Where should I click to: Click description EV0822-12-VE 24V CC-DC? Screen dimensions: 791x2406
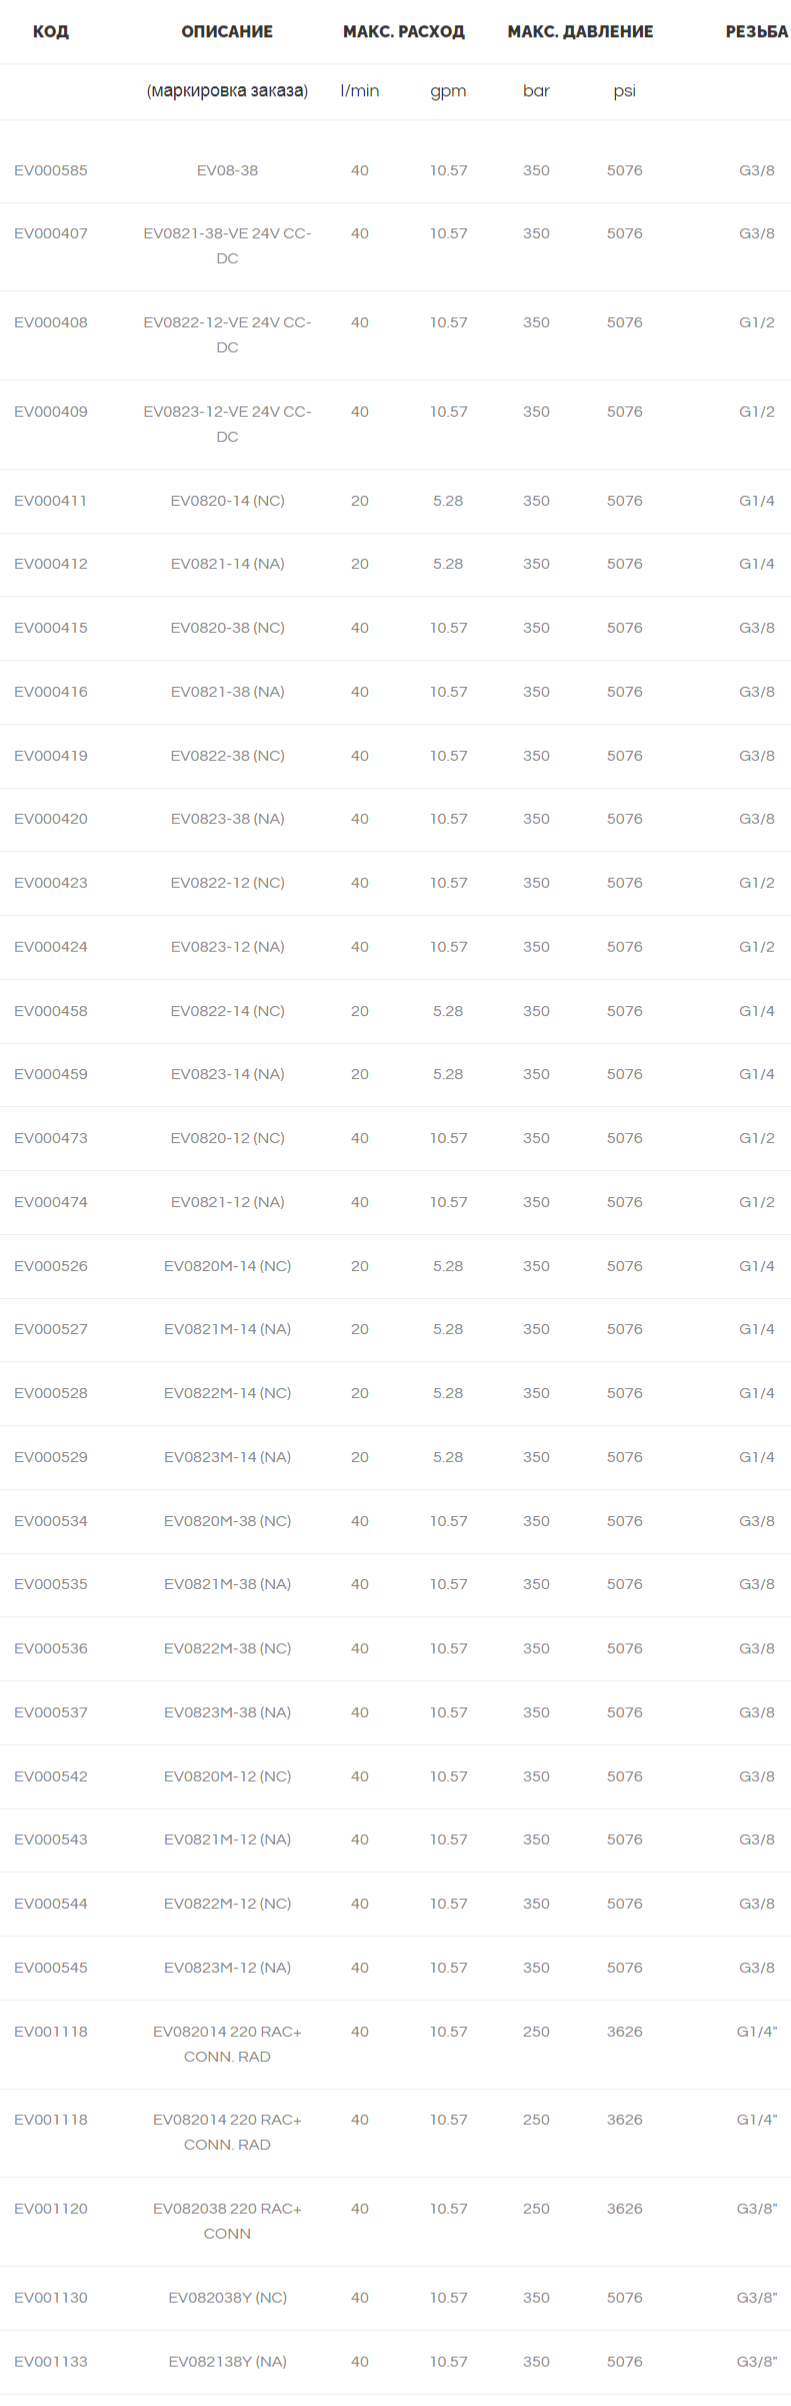(x=227, y=335)
